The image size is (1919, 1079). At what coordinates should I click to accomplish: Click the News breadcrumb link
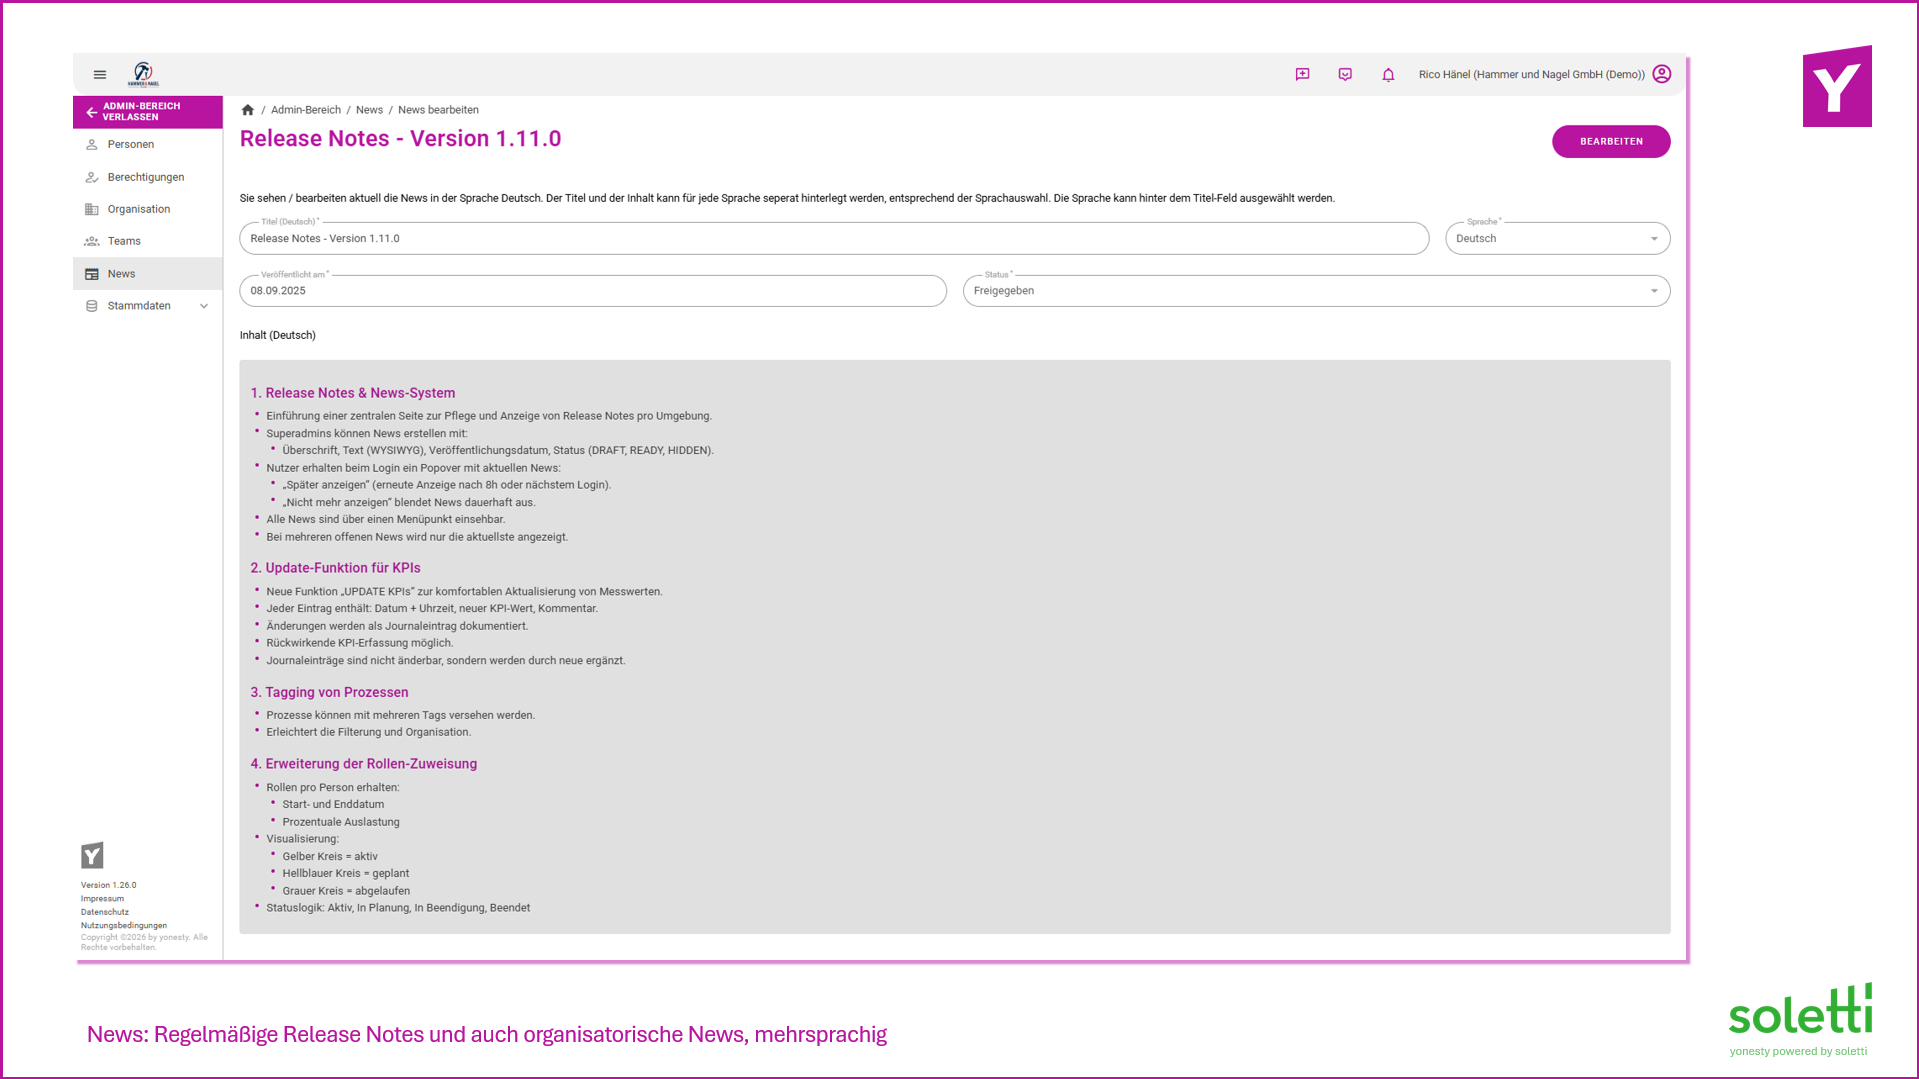coord(369,110)
